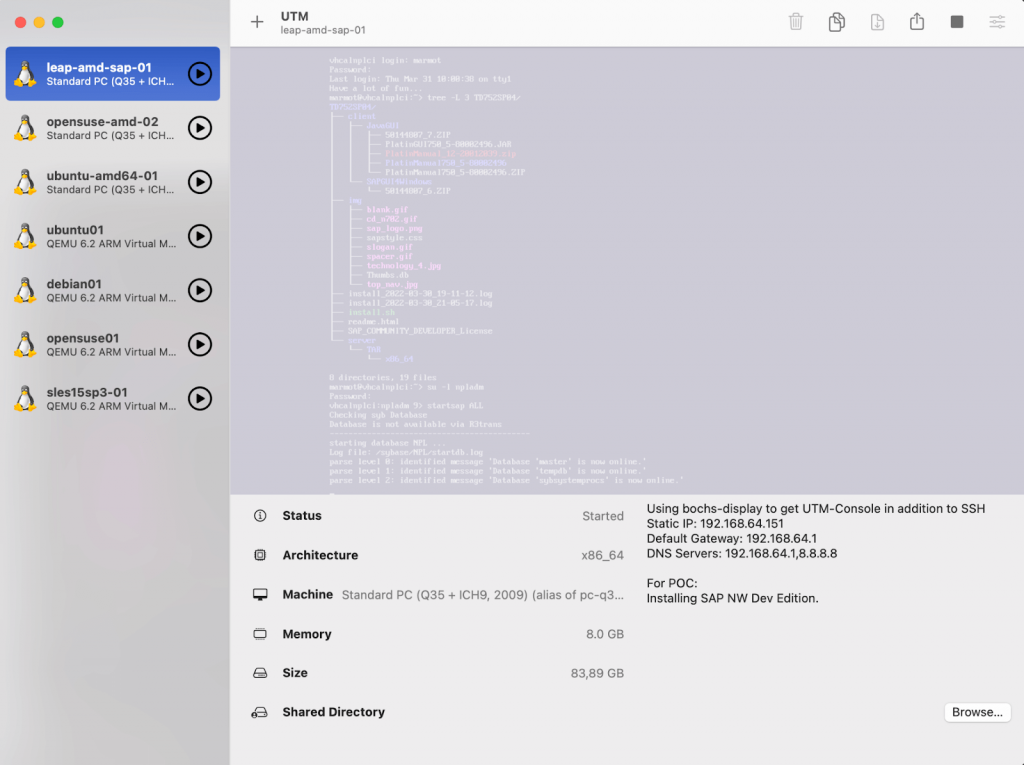Select the opensuse01 VM name in sidebar
This screenshot has height=765, width=1024.
[x=83, y=338]
